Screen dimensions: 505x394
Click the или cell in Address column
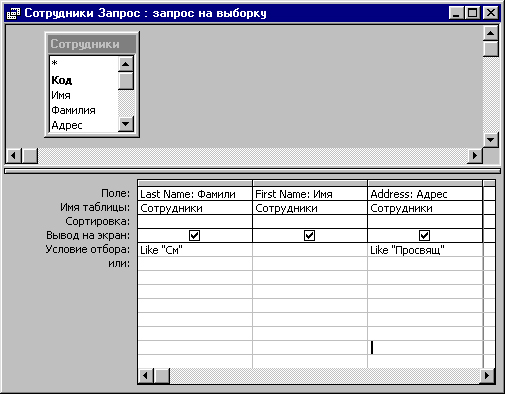(x=425, y=264)
